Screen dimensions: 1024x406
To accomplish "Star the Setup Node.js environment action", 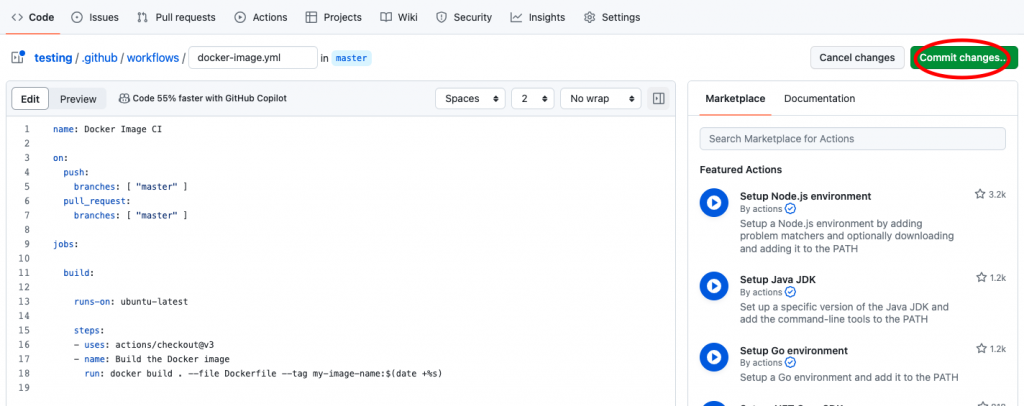I will point(980,194).
